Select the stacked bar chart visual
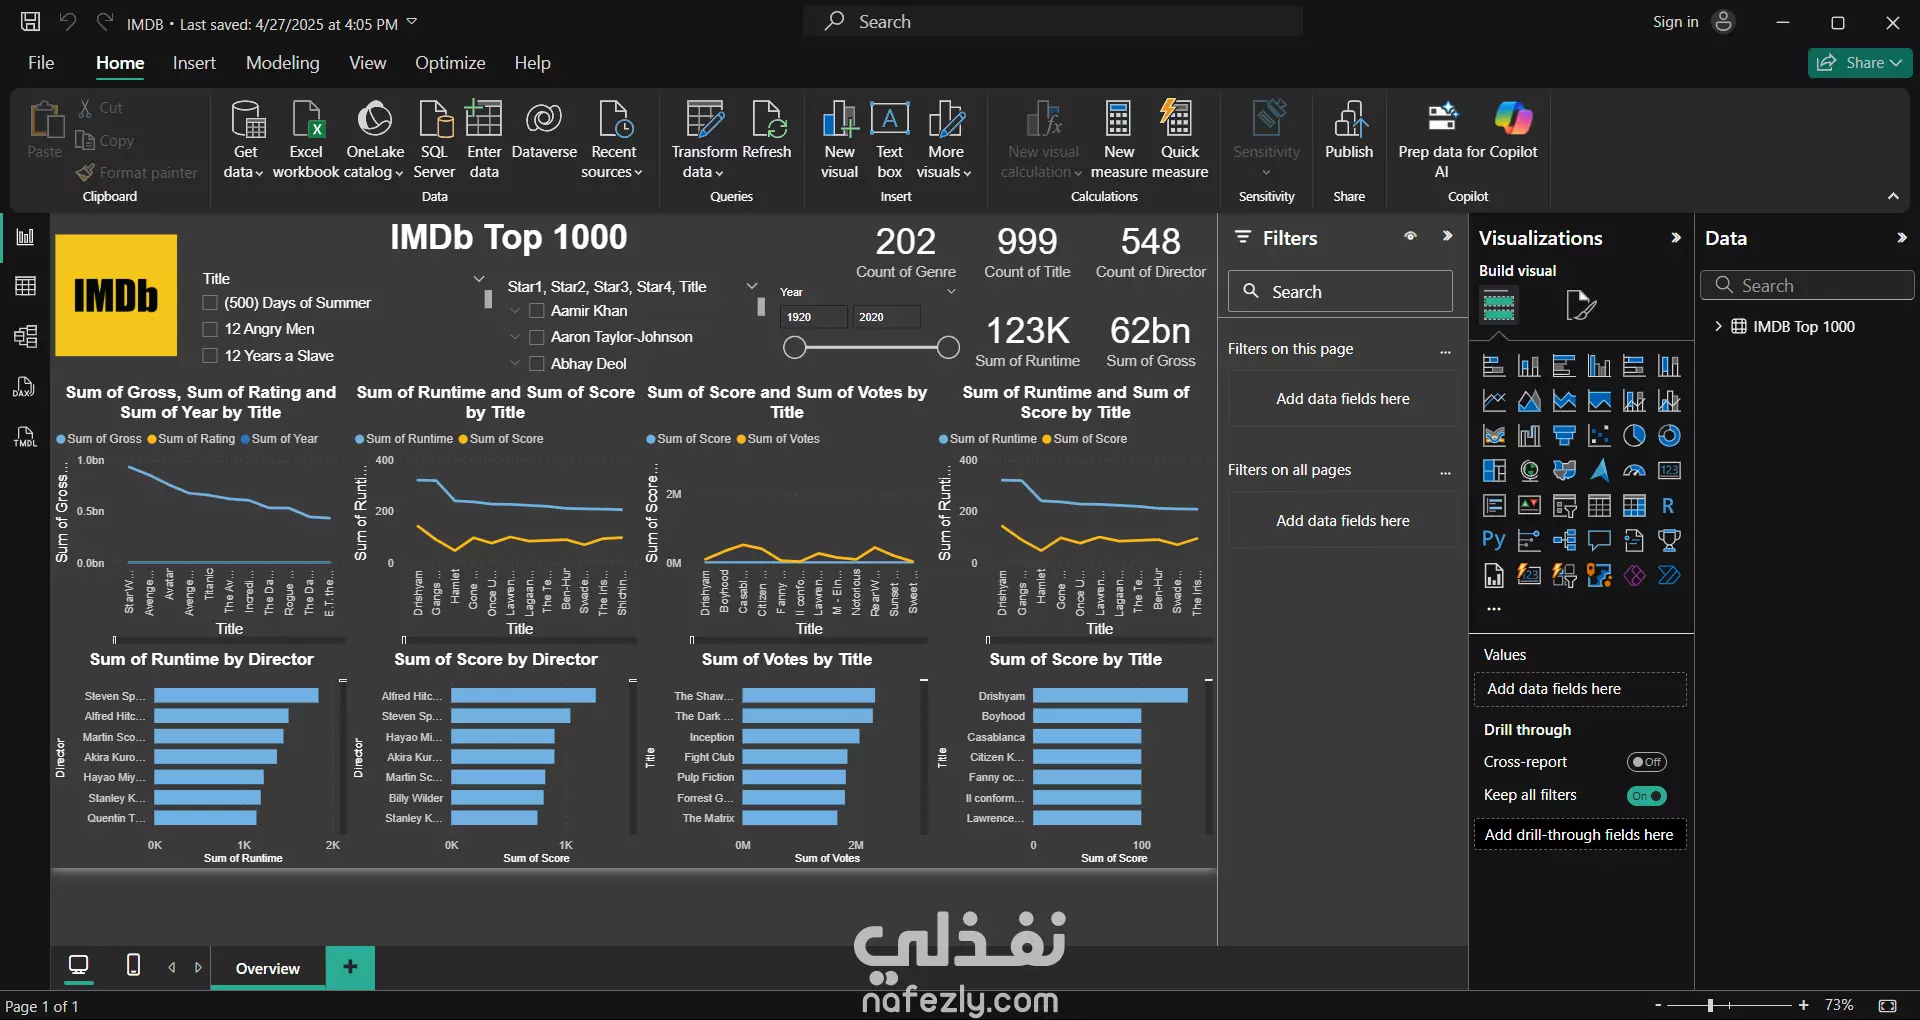The width and height of the screenshot is (1920, 1020). point(1494,366)
